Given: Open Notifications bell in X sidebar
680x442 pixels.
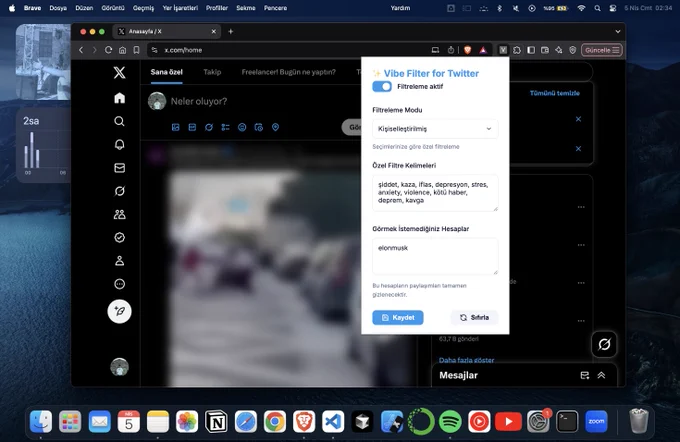Looking at the screenshot, I should tap(120, 144).
